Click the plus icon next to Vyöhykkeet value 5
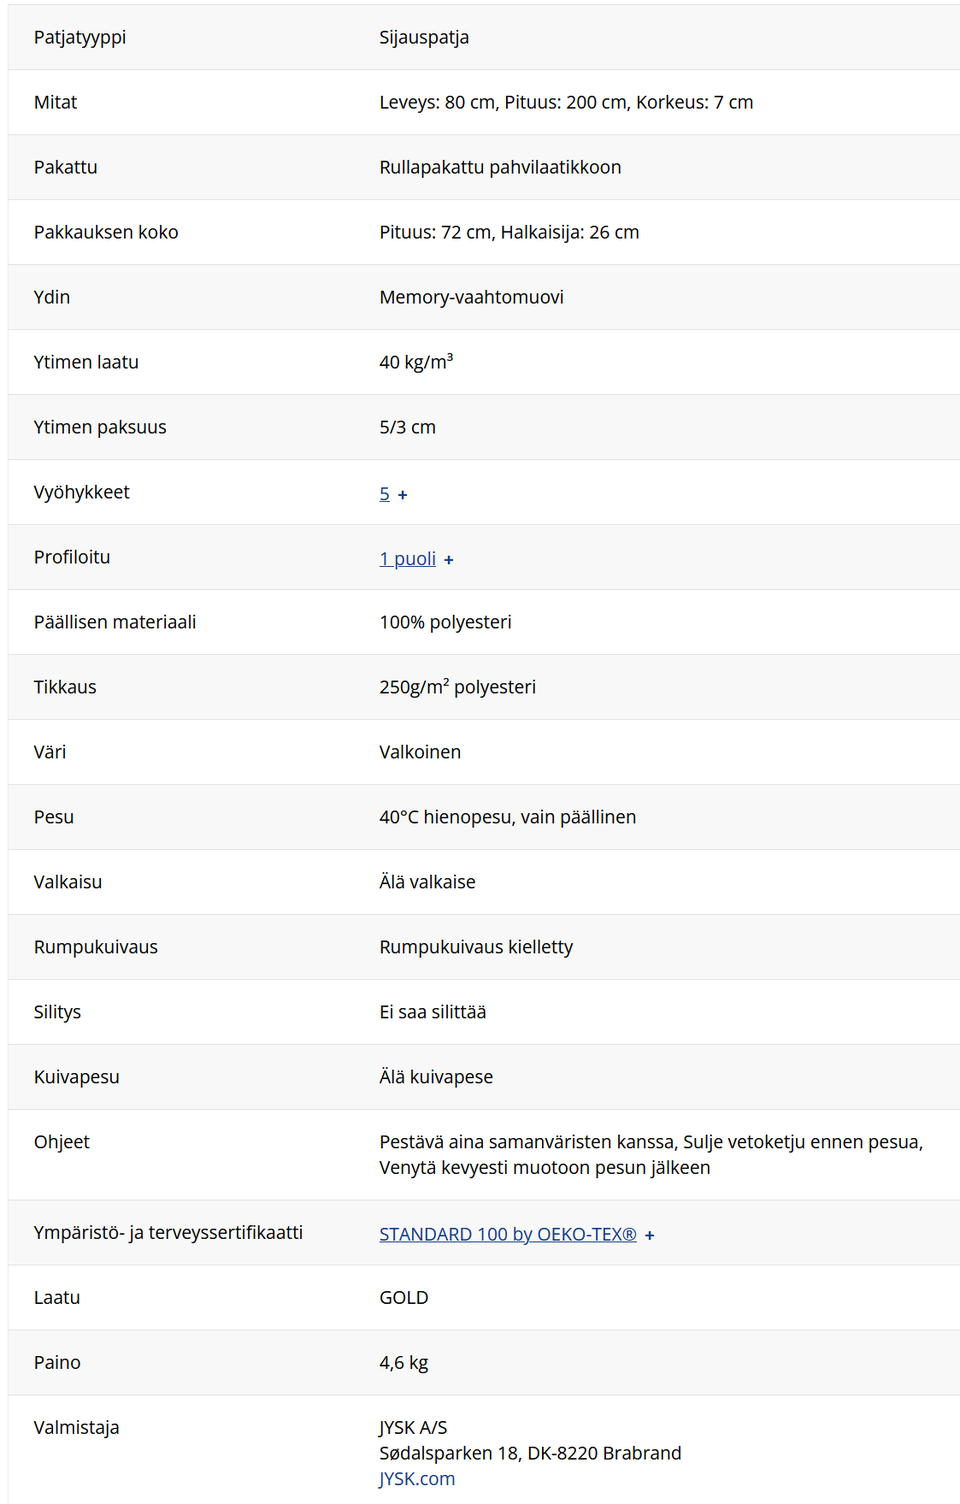Screen dimensions: 960x1504 tap(402, 495)
